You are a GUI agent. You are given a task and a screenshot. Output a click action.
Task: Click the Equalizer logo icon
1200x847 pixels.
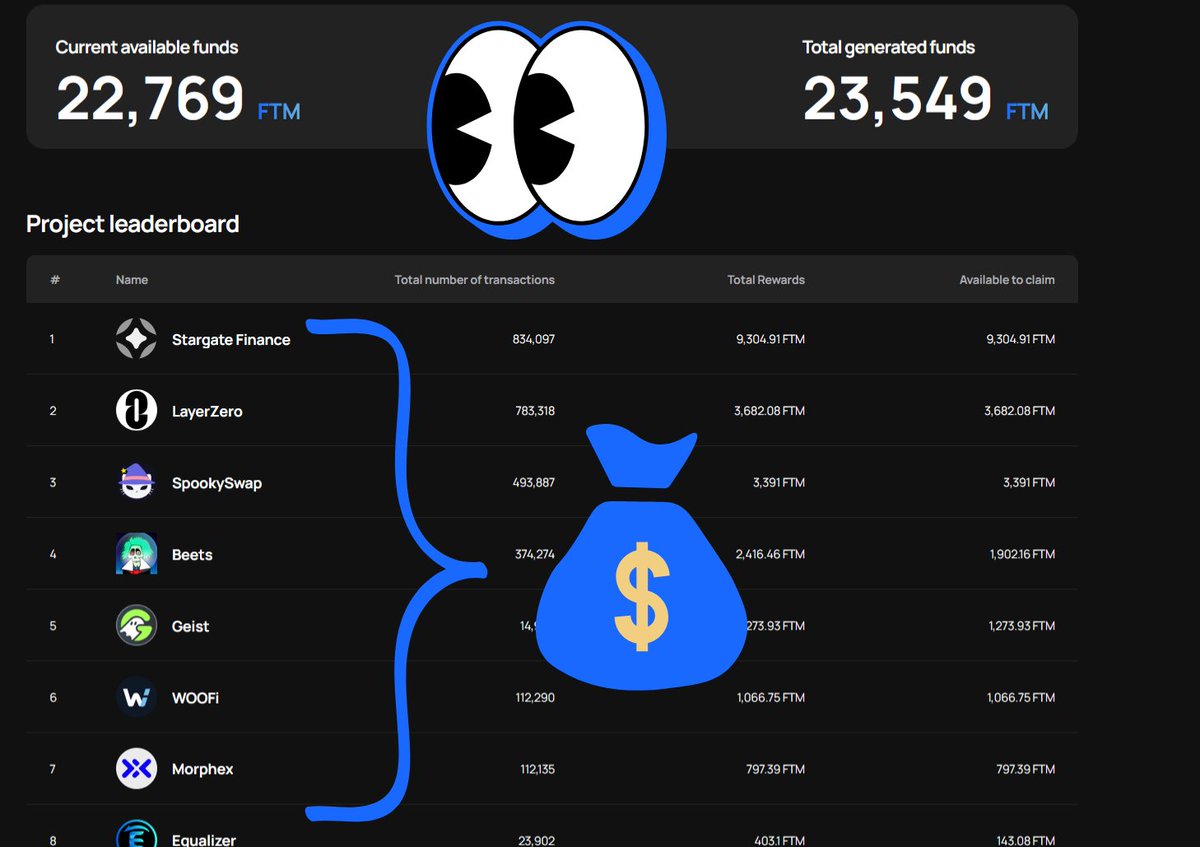click(136, 835)
